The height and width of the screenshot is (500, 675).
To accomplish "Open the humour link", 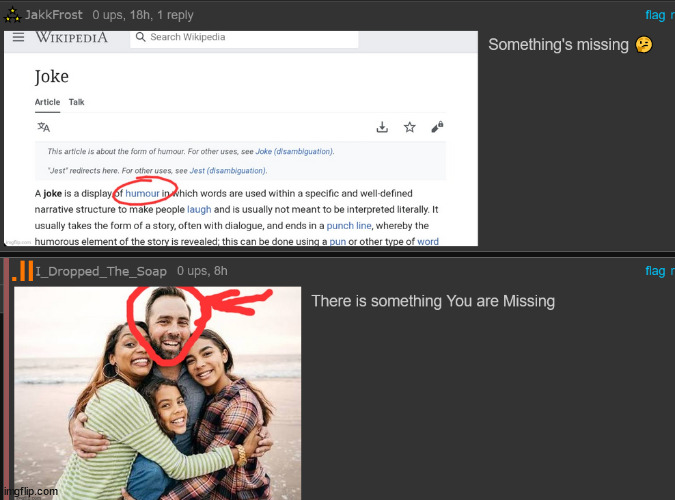I will (142, 193).
